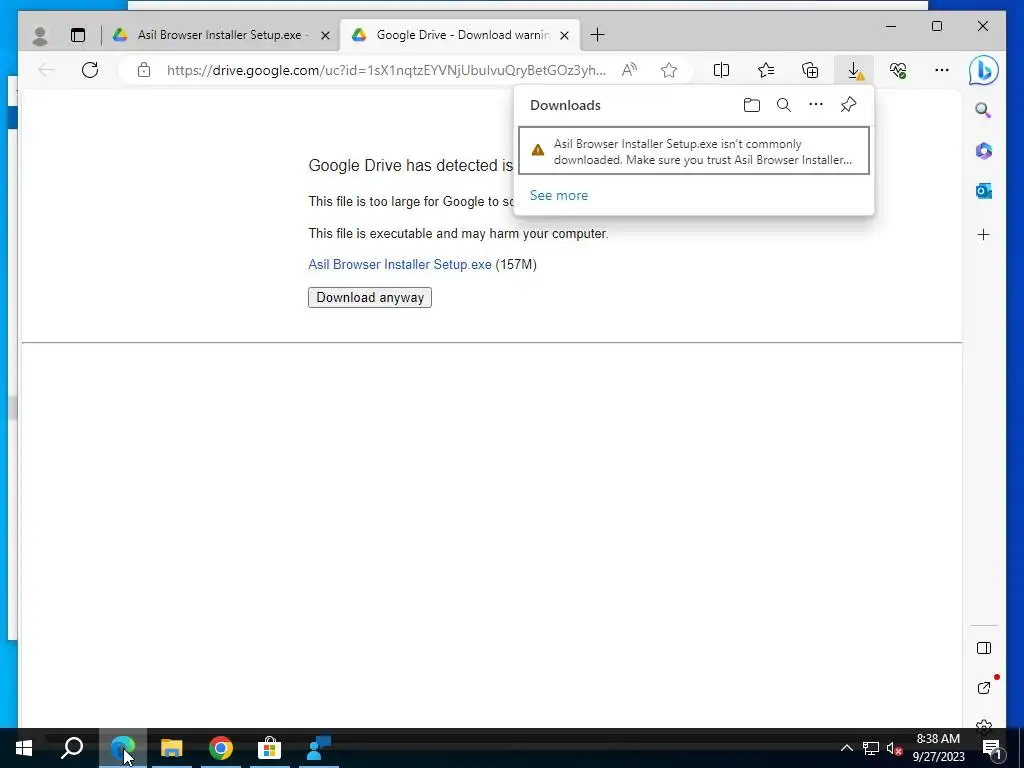Open more options in Downloads panel
Screen dimensions: 1024x768
816,104
